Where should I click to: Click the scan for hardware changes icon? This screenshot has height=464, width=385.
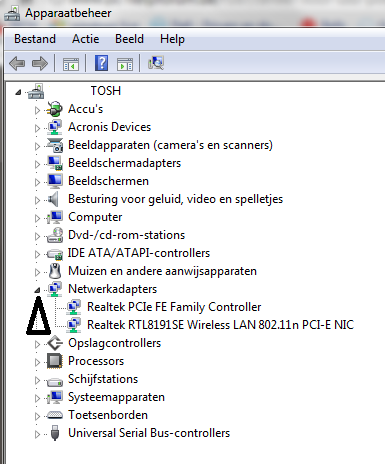156,63
